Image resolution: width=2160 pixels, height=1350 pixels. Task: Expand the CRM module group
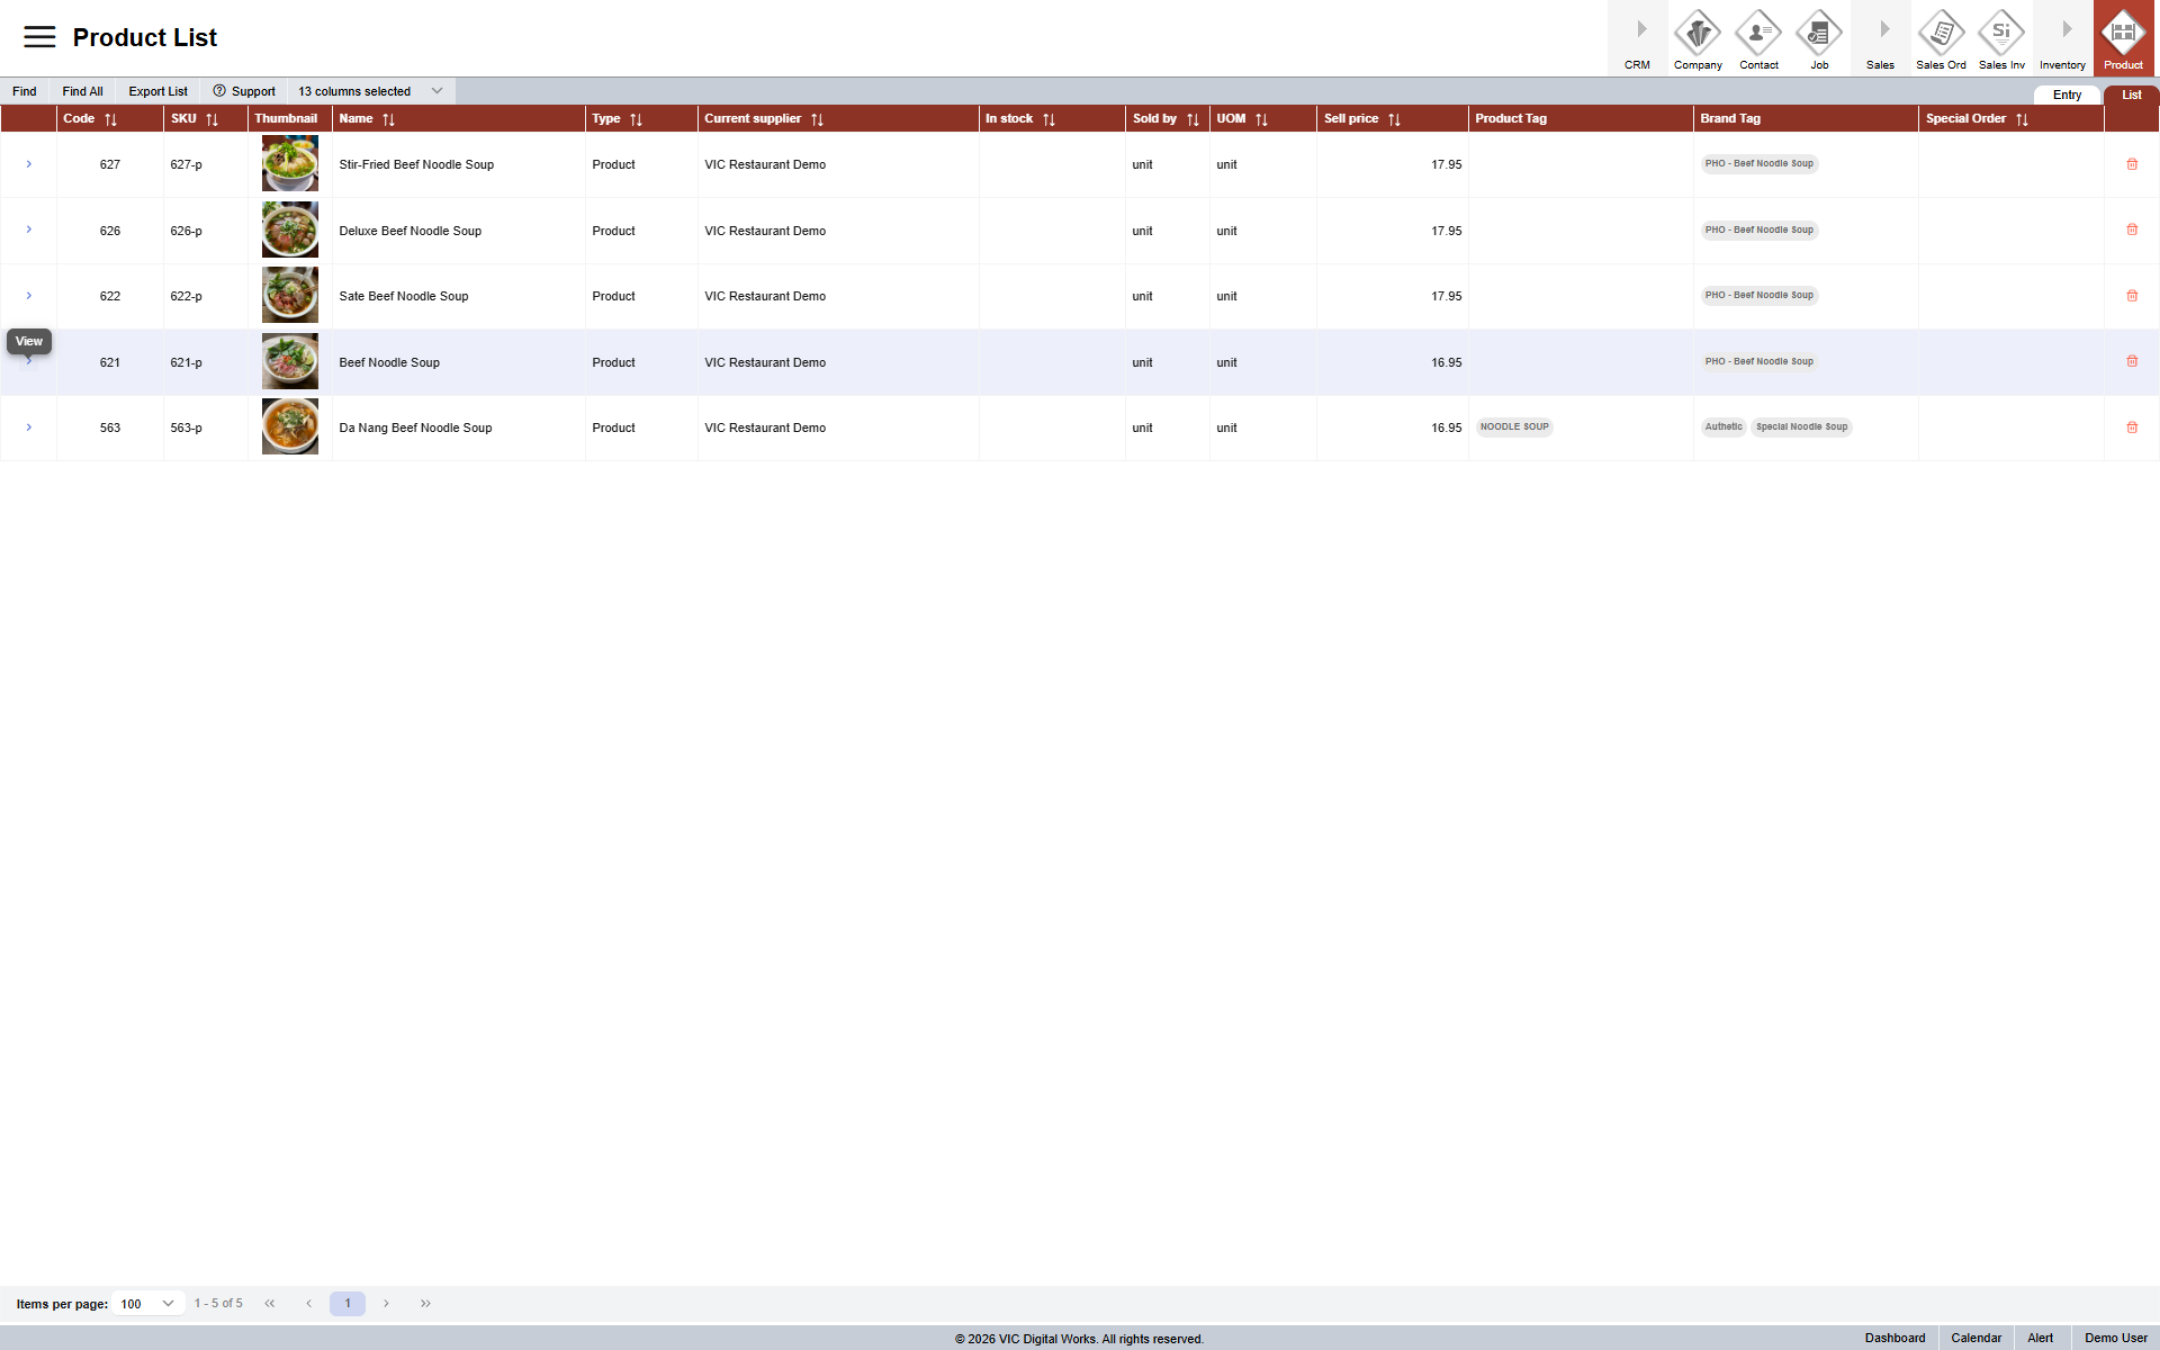[x=1637, y=38]
